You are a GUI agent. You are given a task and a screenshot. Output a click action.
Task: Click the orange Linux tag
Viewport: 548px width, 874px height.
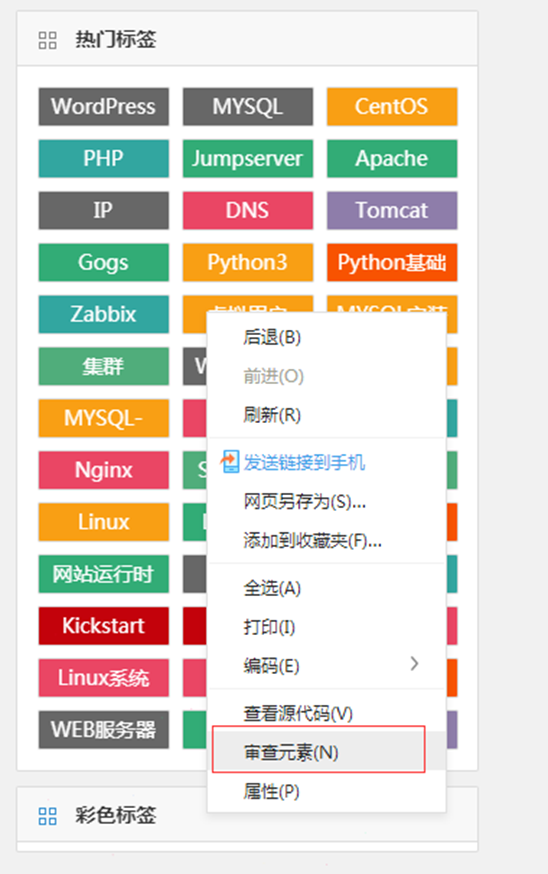104,522
